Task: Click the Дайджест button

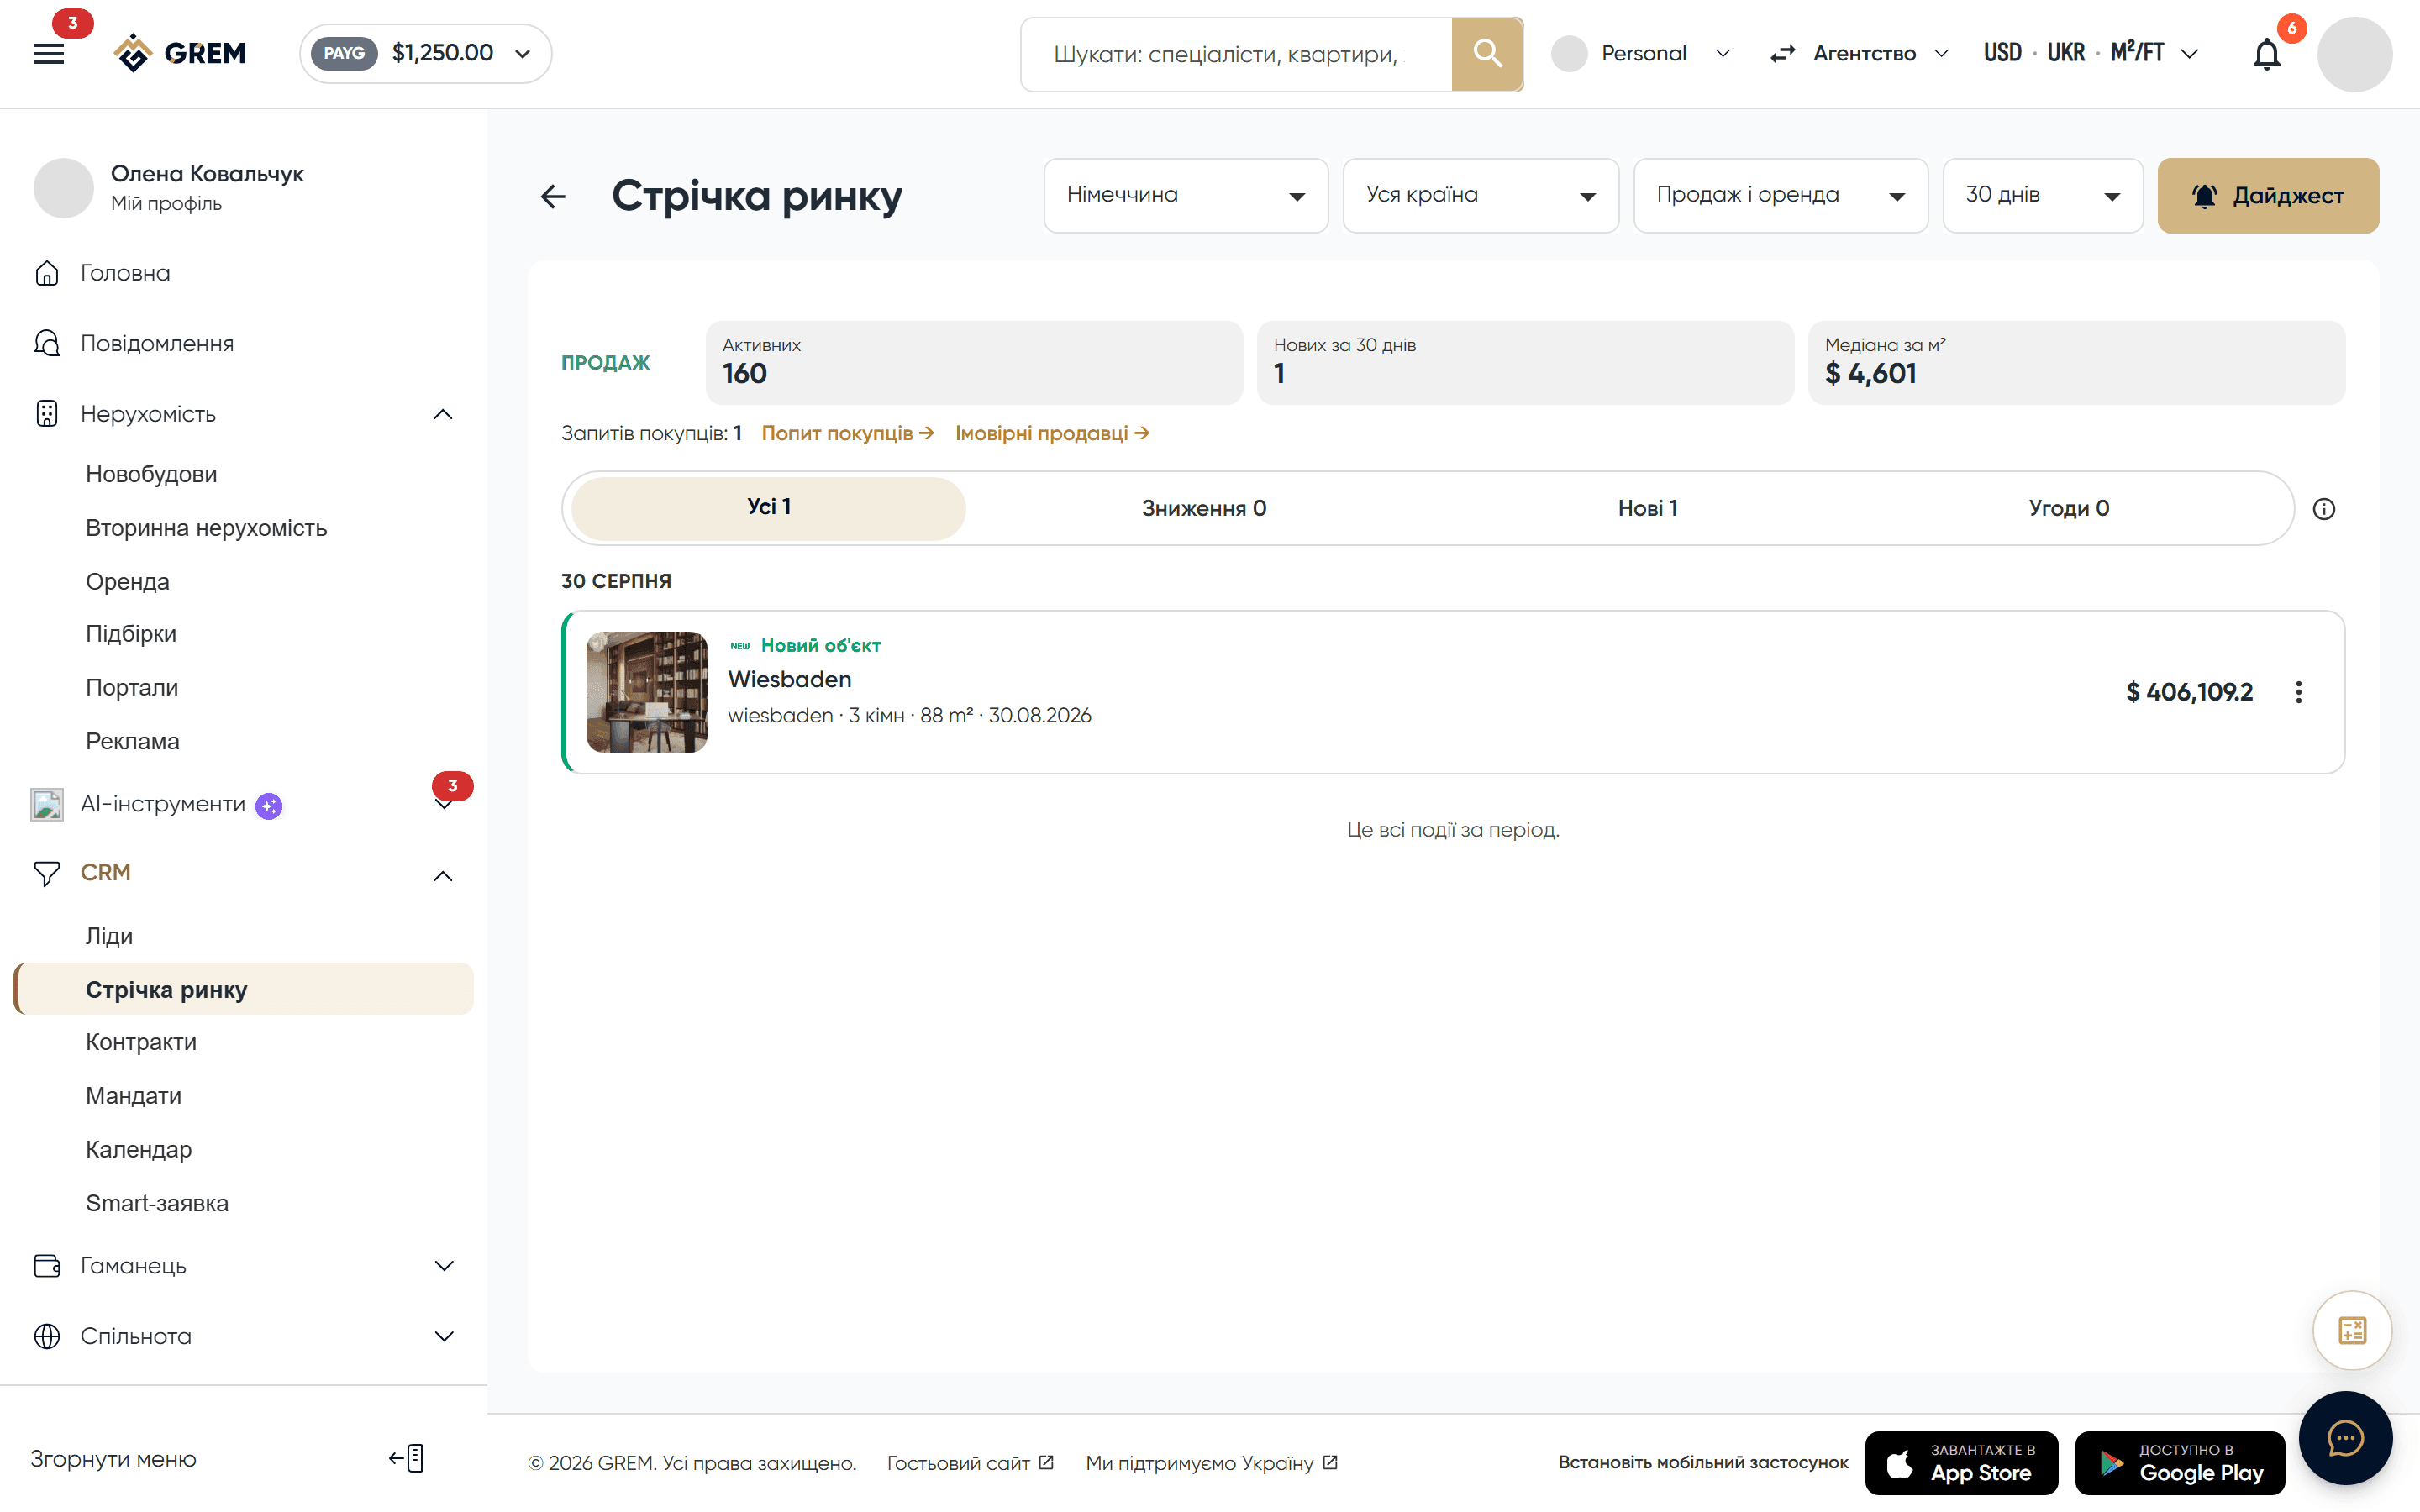Action: pos(2268,196)
